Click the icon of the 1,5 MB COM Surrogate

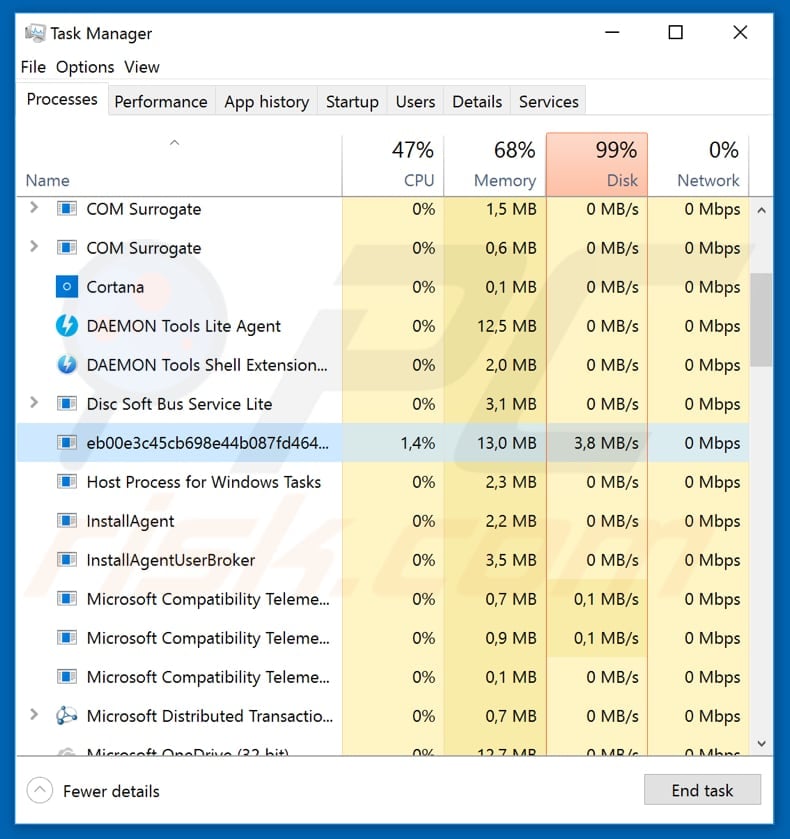[67, 209]
